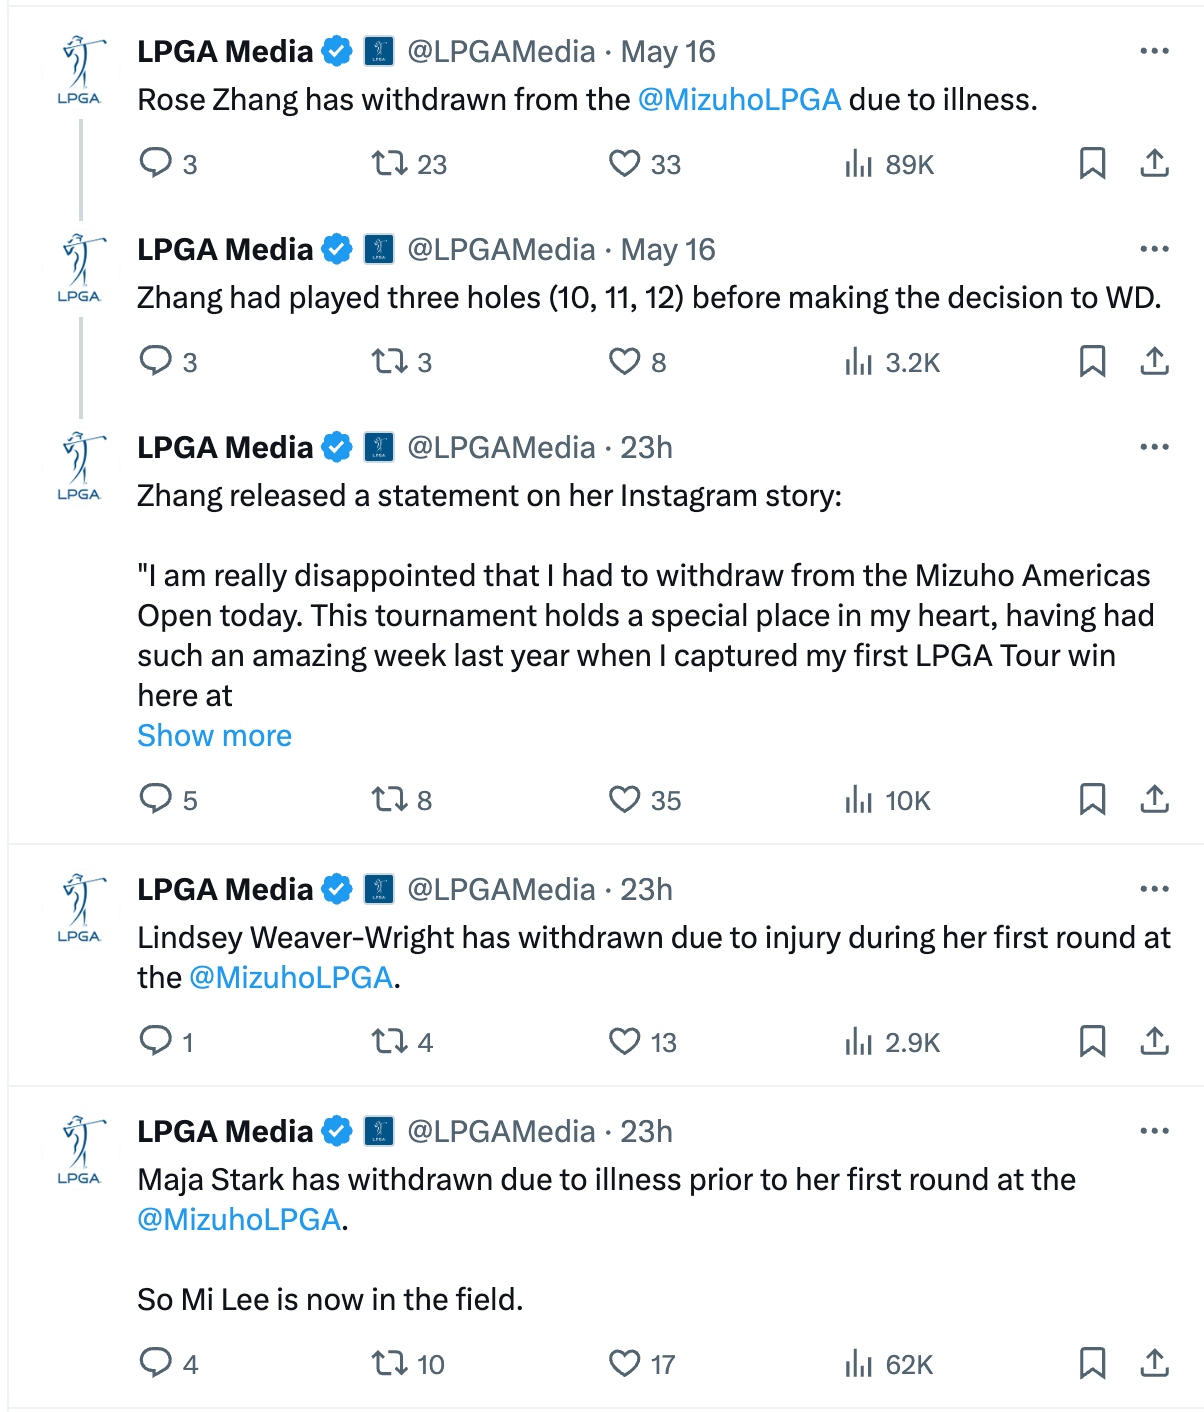Bookmark the Zhang Instagram statement tweet

pyautogui.click(x=1092, y=799)
